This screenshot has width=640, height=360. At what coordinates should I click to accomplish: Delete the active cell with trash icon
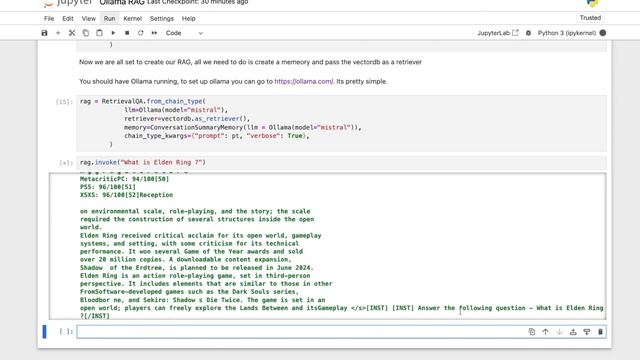600,332
